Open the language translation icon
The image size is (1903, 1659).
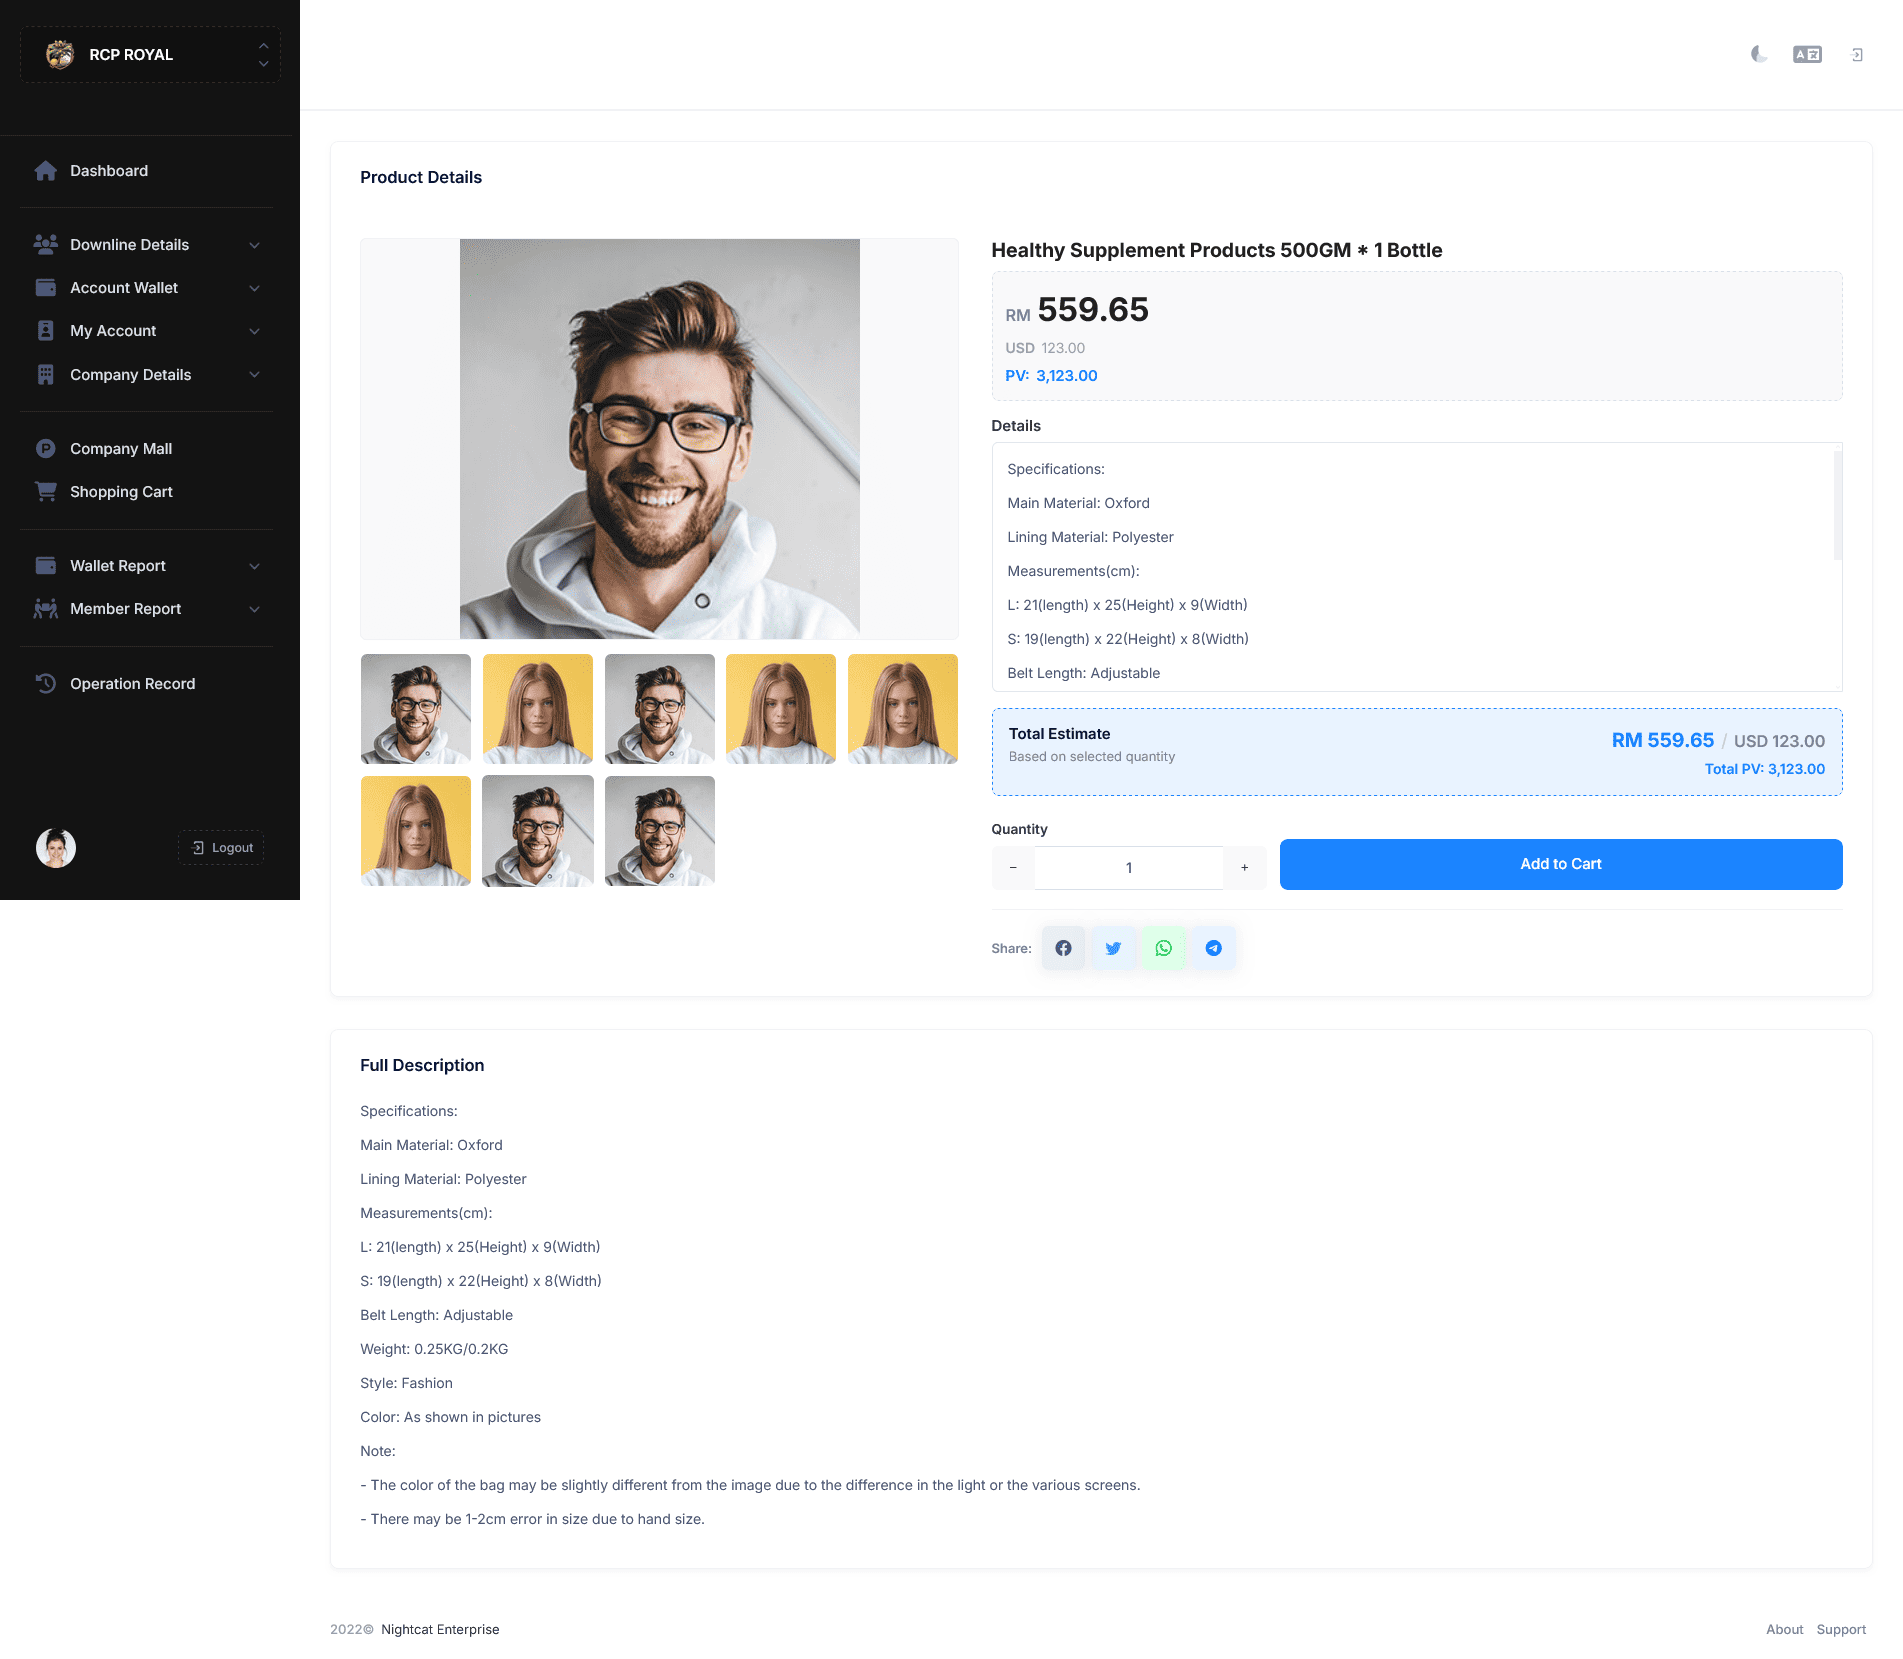[x=1807, y=54]
